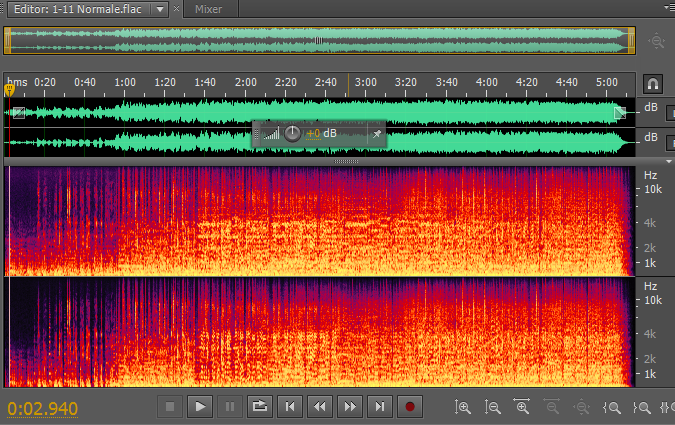Viewport: 675px width, 425px height.
Task: Click the Zoom In (Amplitude) icon
Action: [463, 407]
